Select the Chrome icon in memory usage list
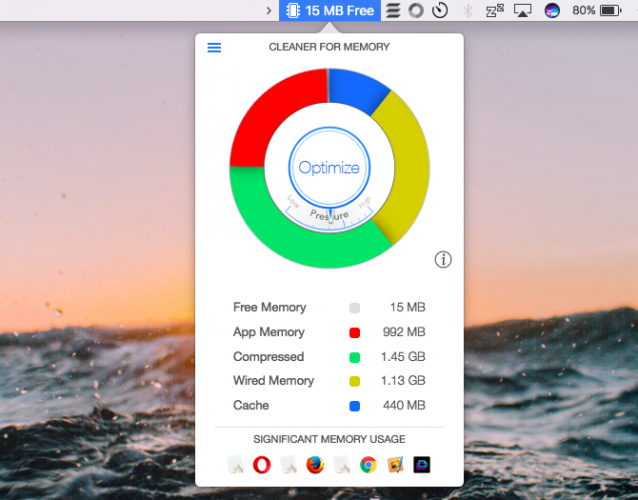This screenshot has height=500, width=638. point(368,465)
